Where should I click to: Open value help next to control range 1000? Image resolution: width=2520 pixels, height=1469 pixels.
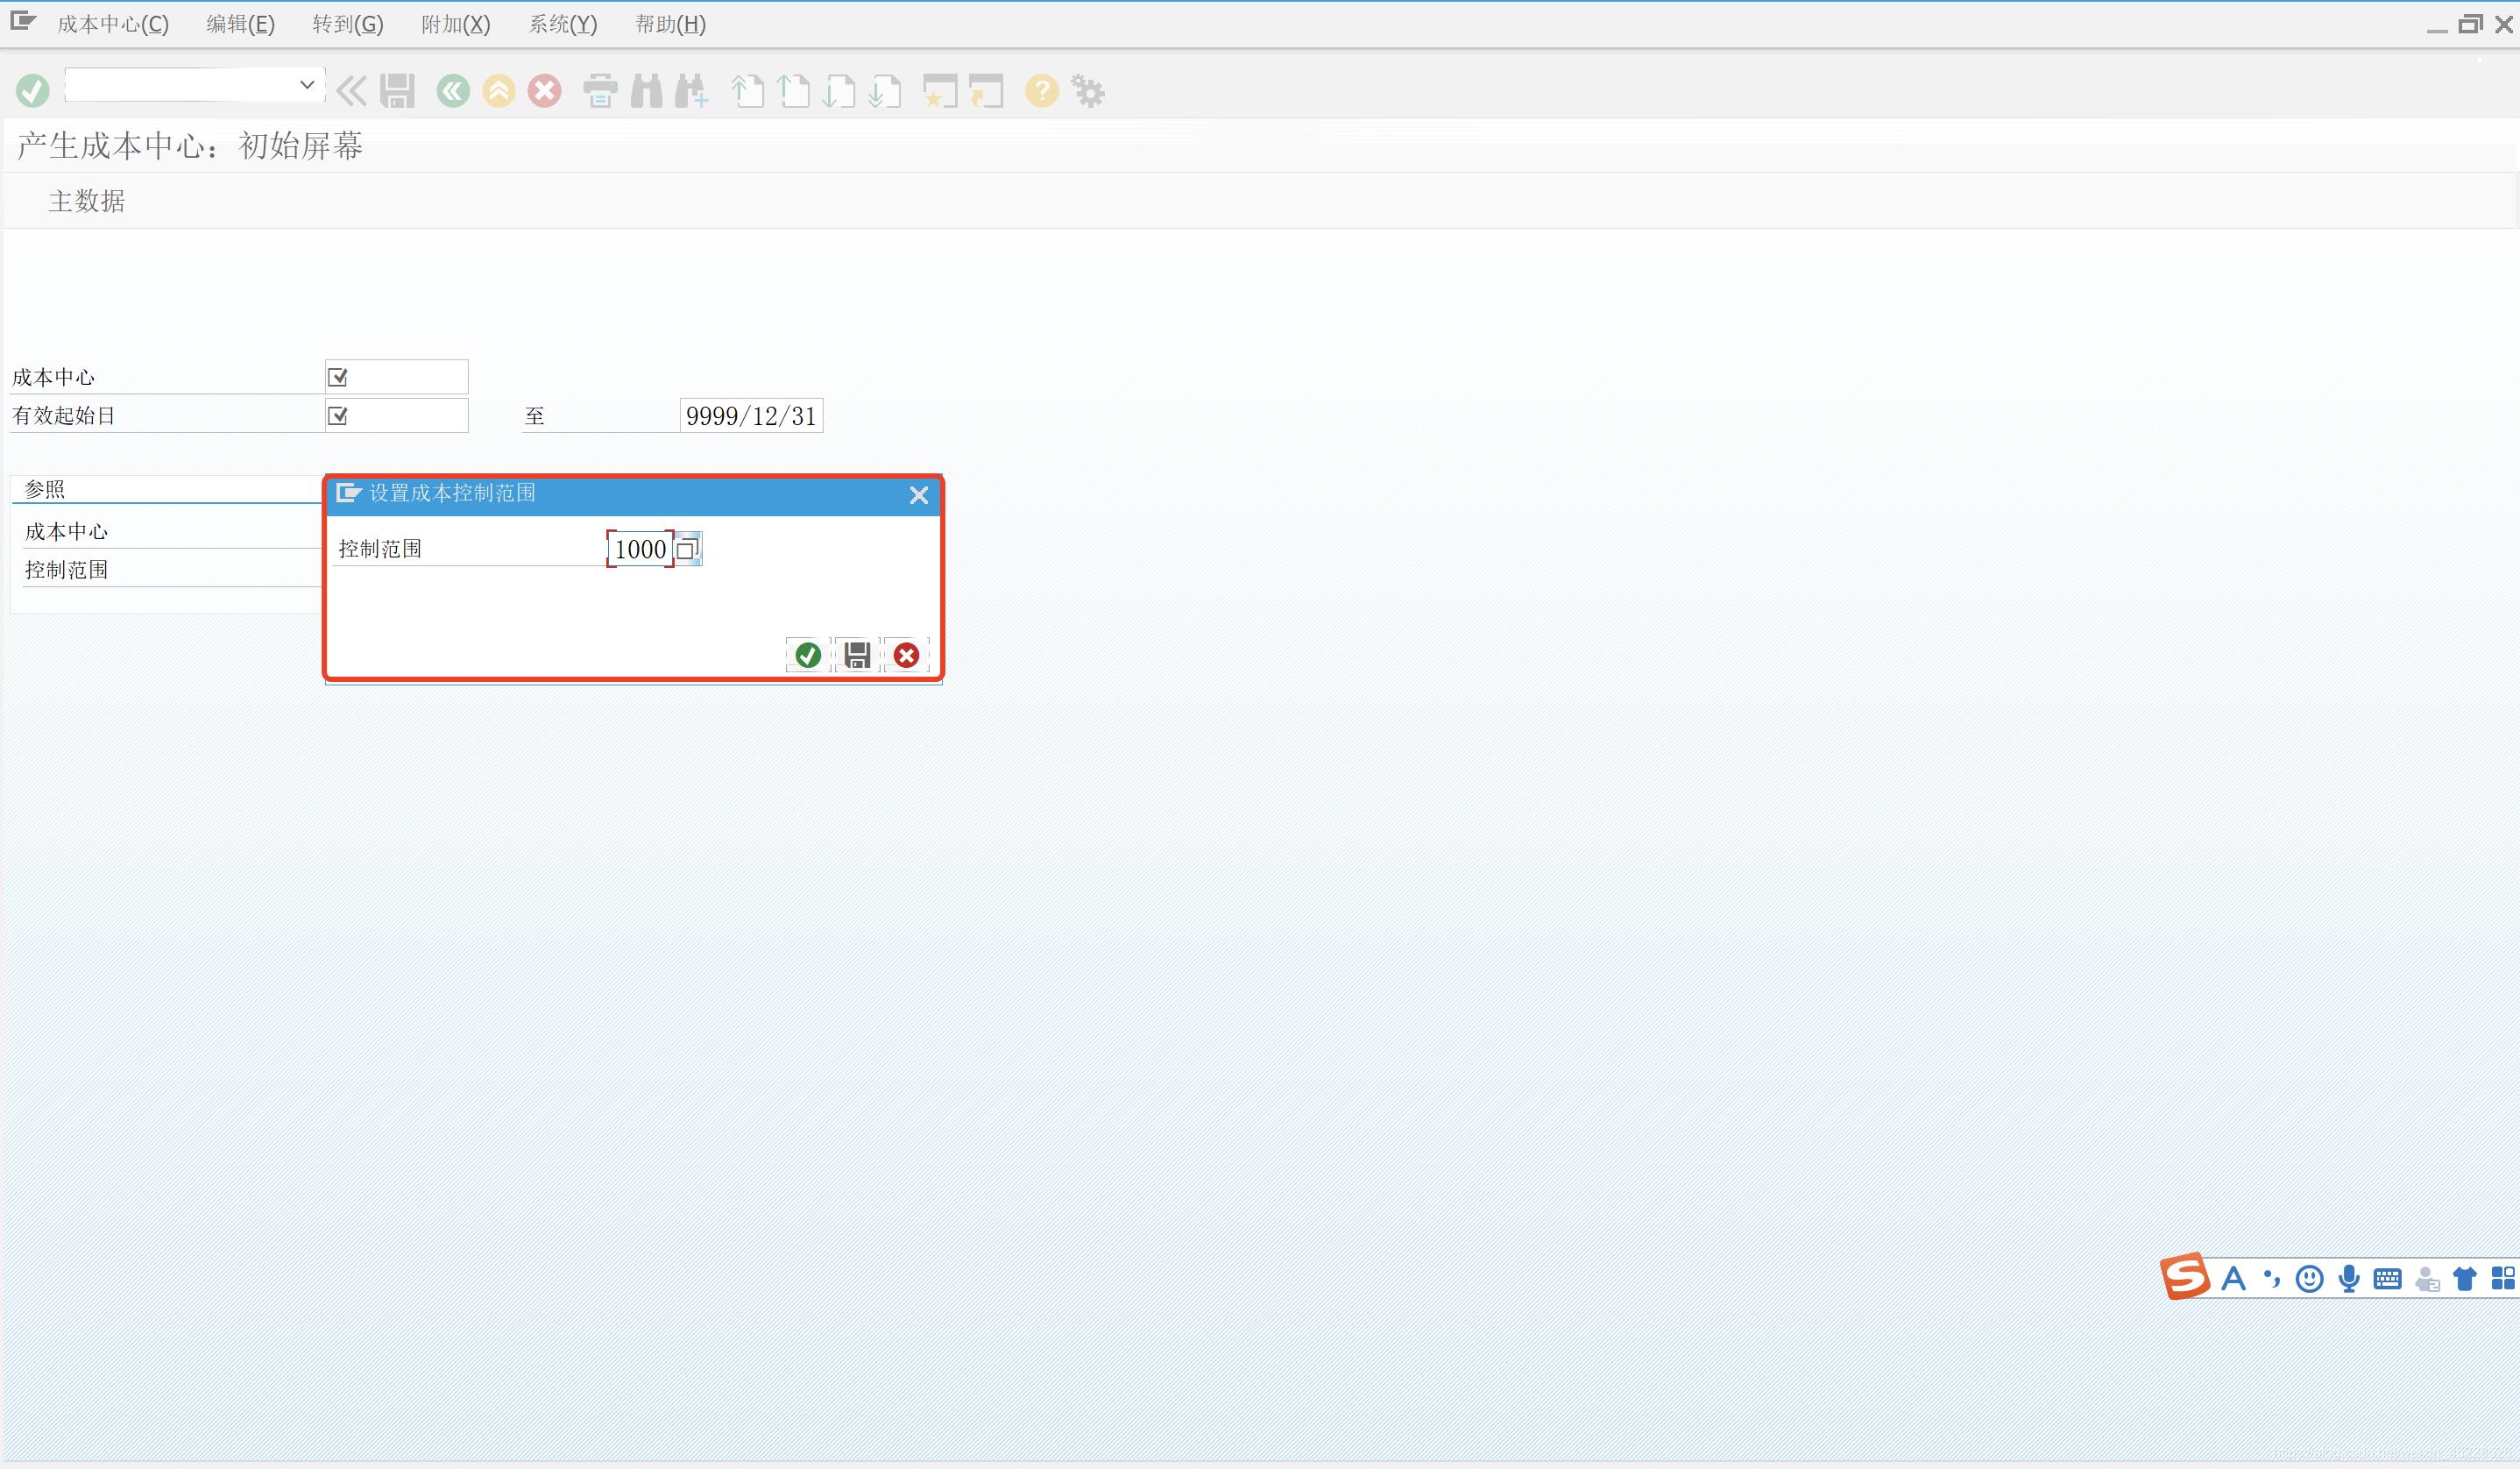(687, 549)
